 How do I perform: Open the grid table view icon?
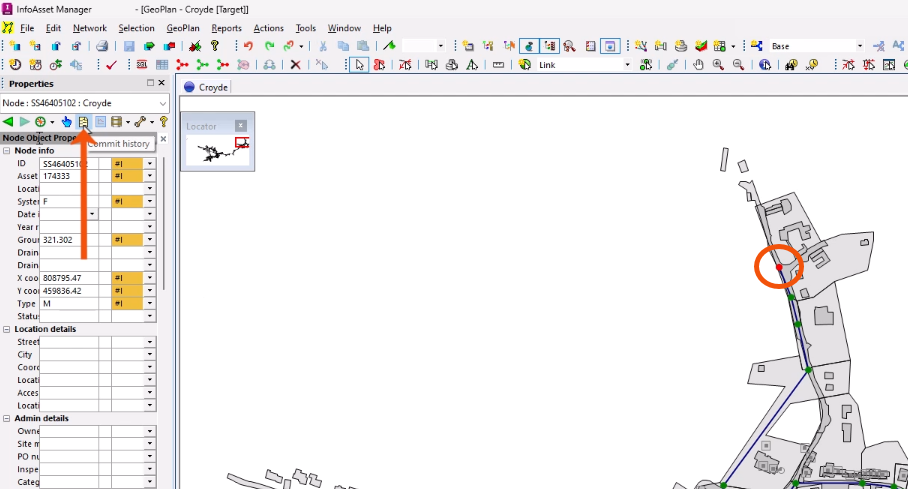(162, 65)
